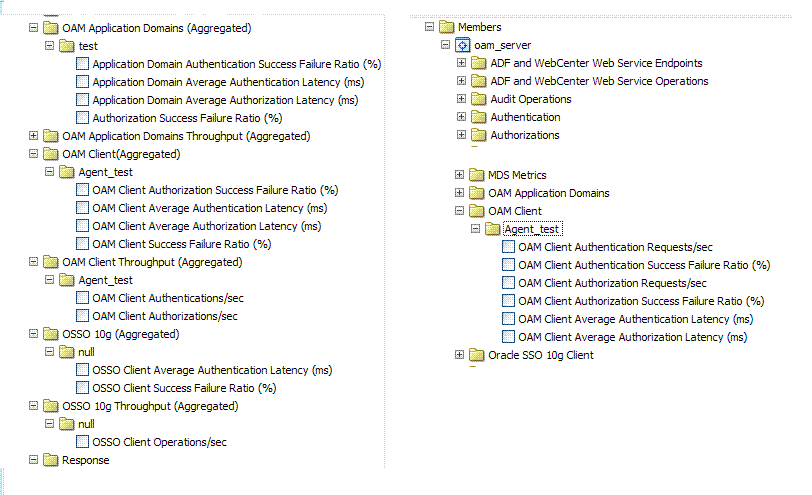Select the 'Oracle SSO 10g Client' label
Screen dimensions: 812x495
(541, 355)
